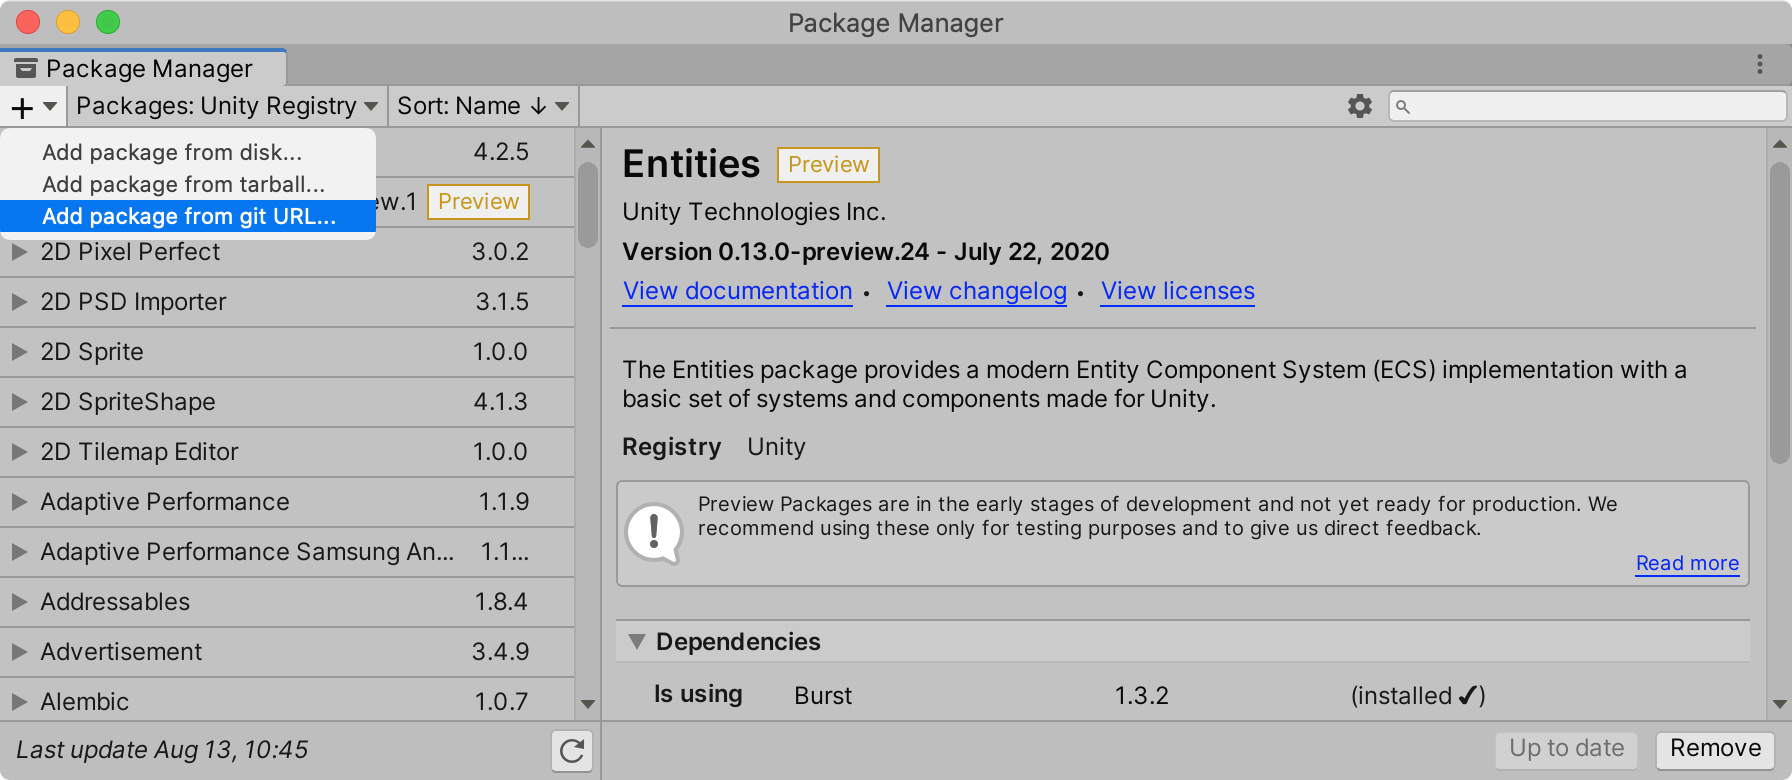Open the Packages: Unity Registry dropdown
The height and width of the screenshot is (780, 1792).
pyautogui.click(x=227, y=106)
